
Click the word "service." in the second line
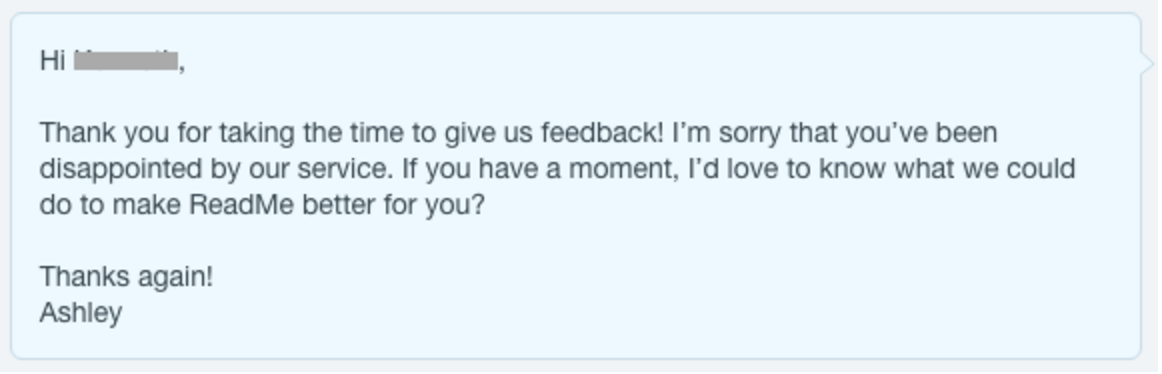345,169
